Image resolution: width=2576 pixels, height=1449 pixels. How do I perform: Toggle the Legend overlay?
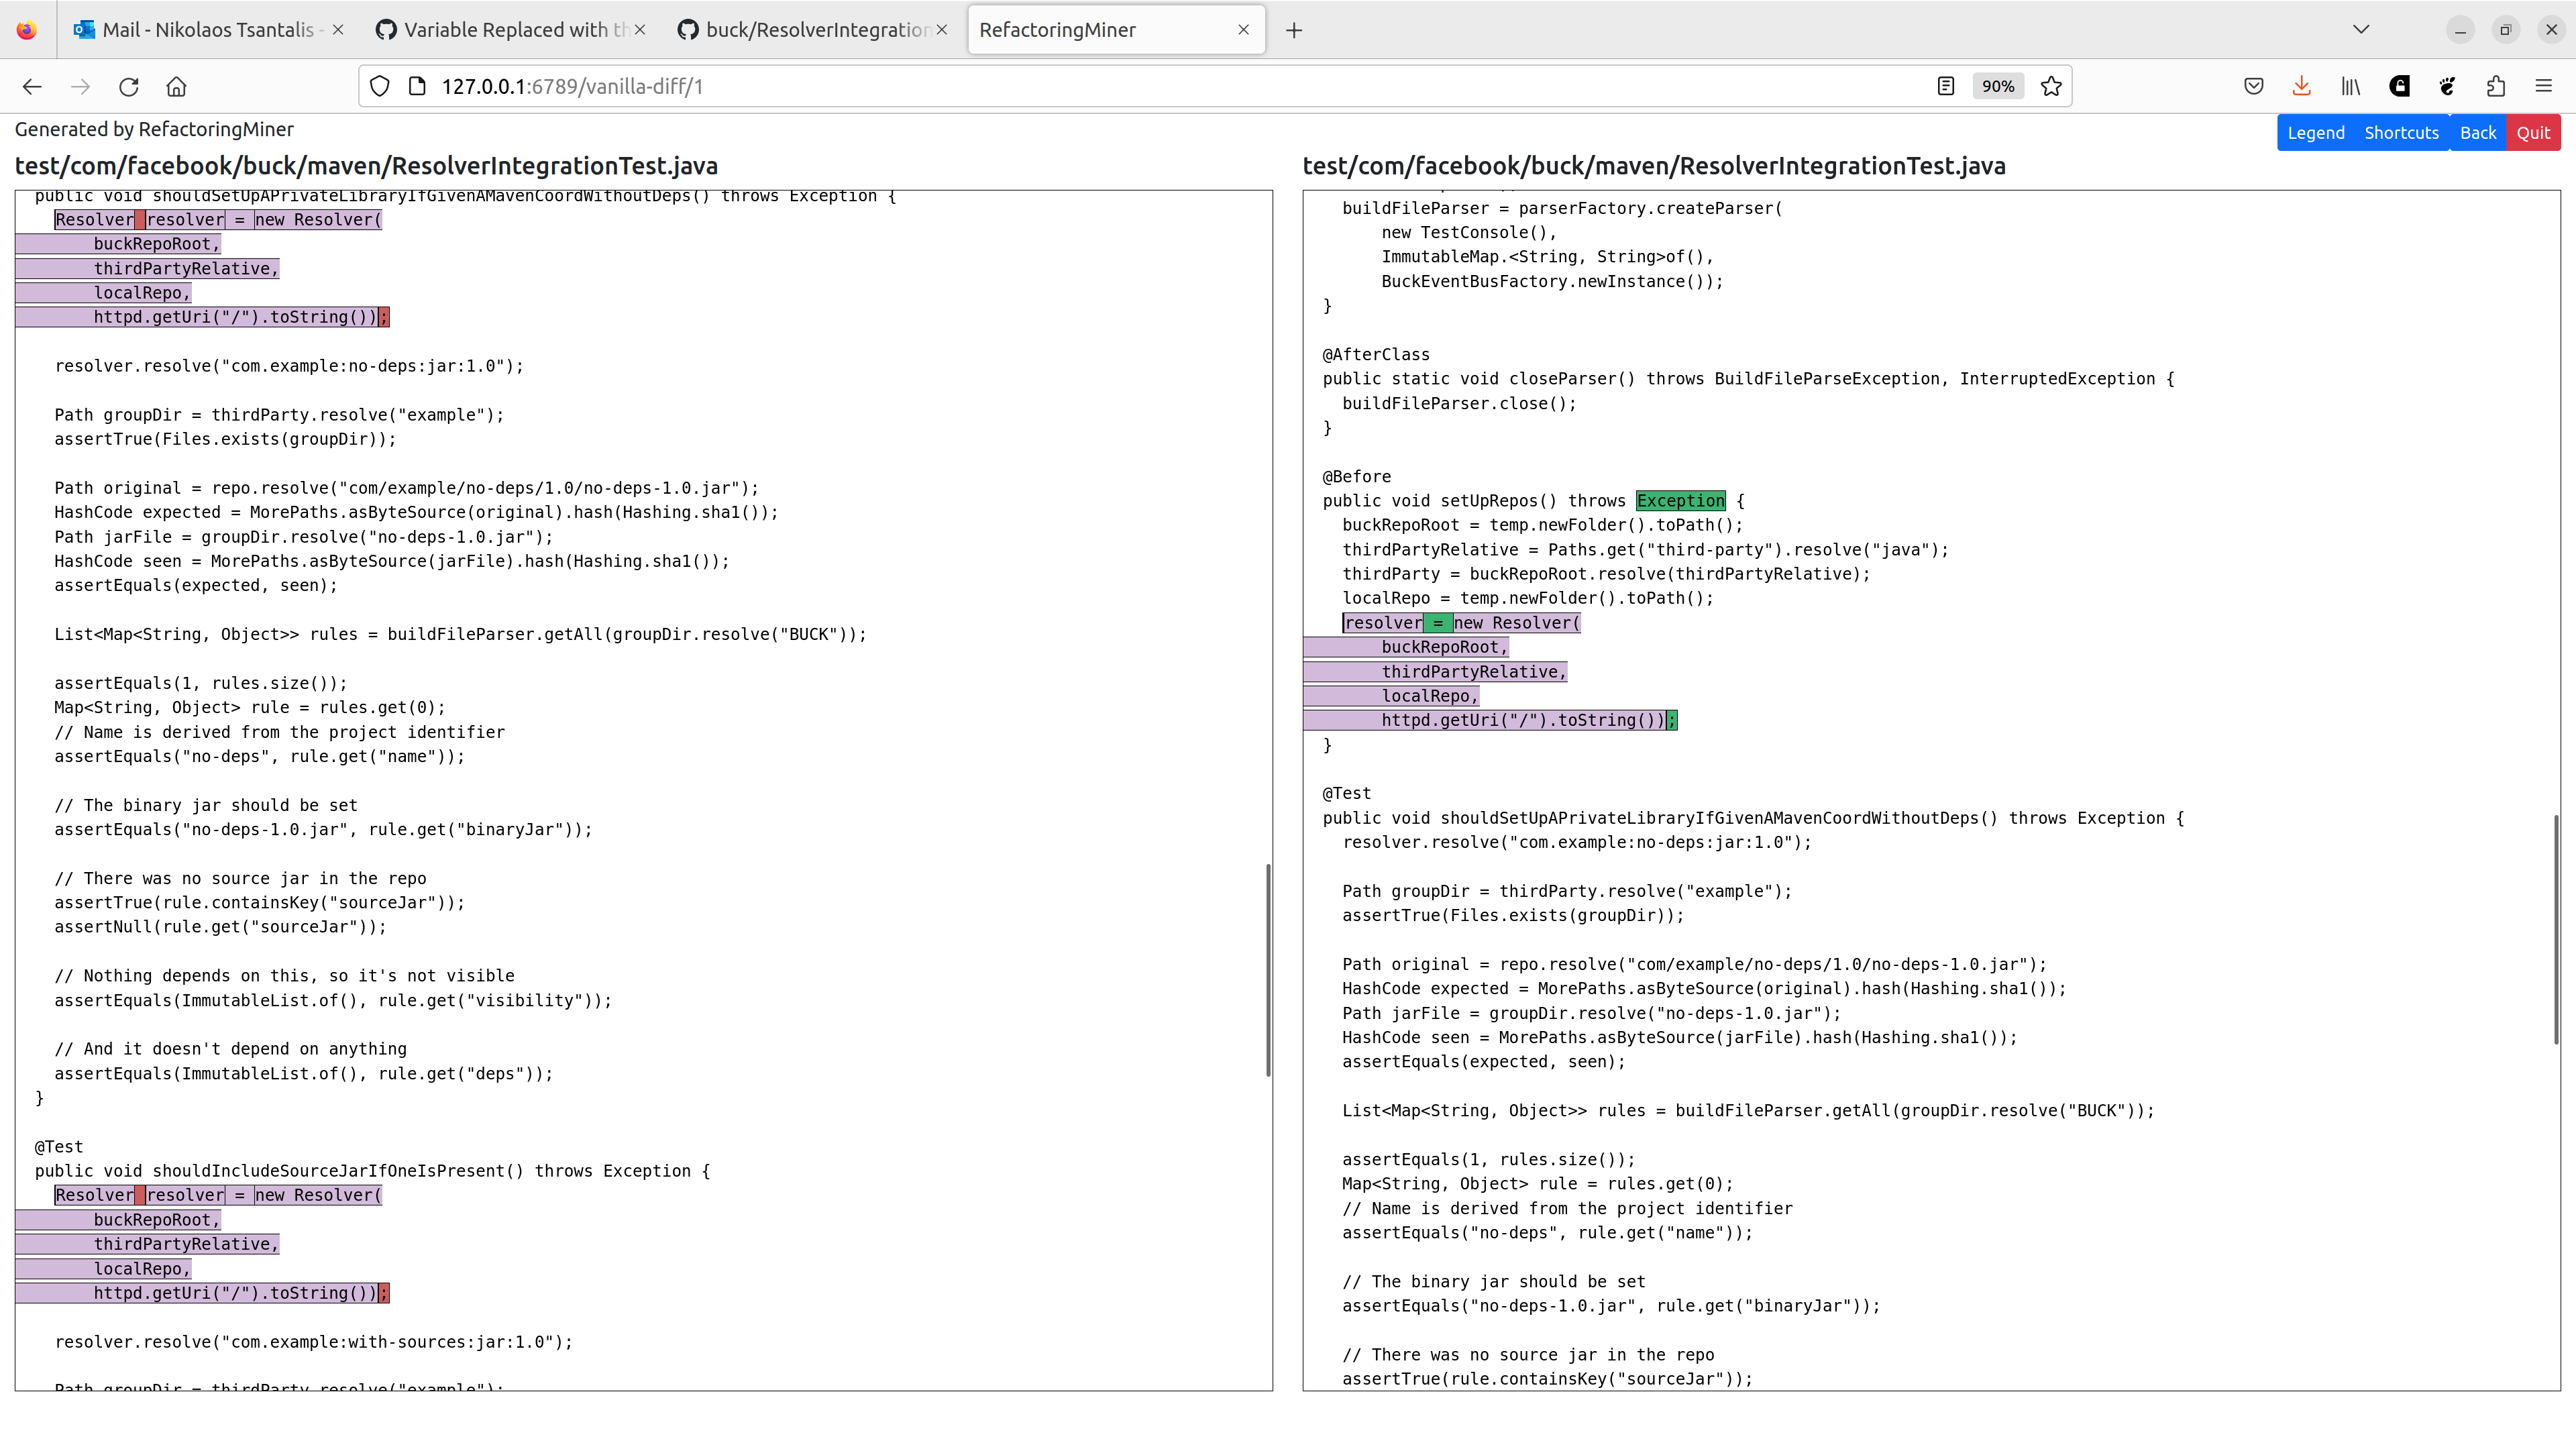click(2316, 132)
